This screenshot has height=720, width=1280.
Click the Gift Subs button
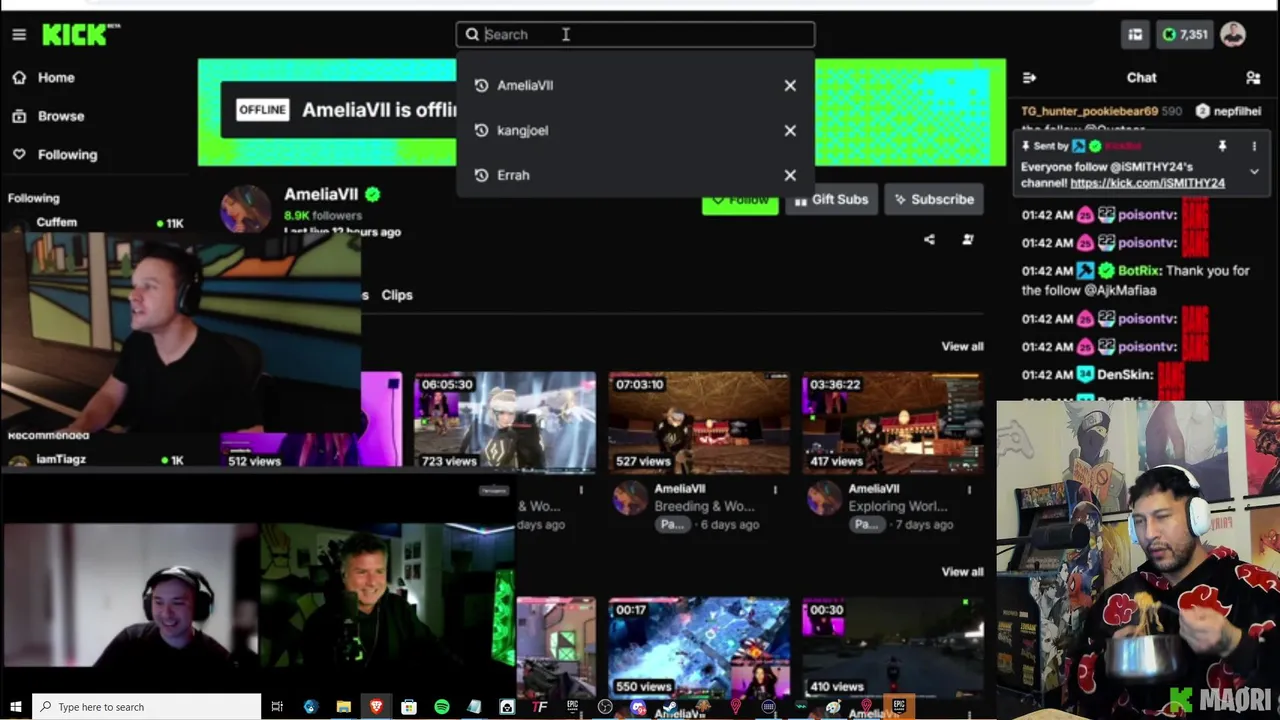click(x=831, y=200)
